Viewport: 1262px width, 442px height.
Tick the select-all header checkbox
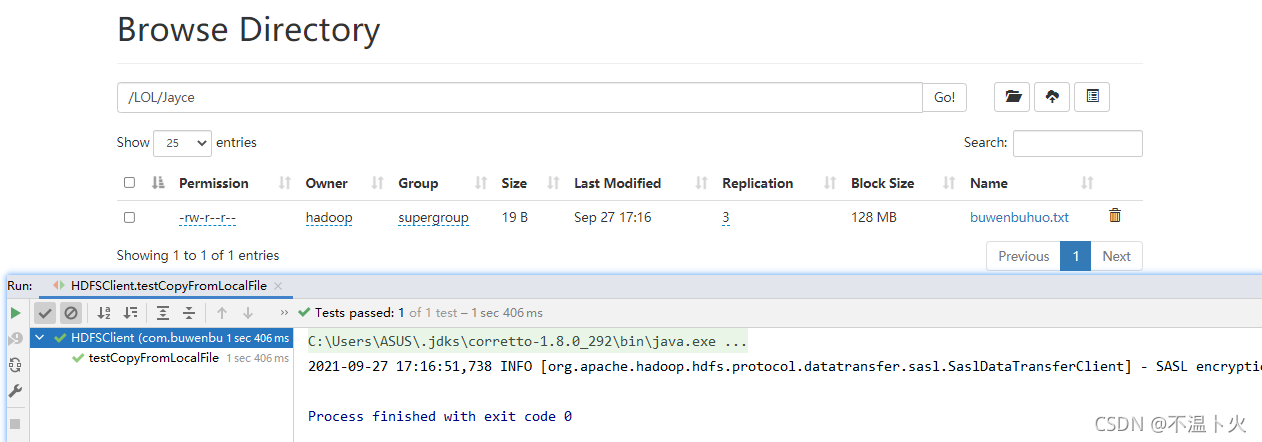[x=129, y=183]
